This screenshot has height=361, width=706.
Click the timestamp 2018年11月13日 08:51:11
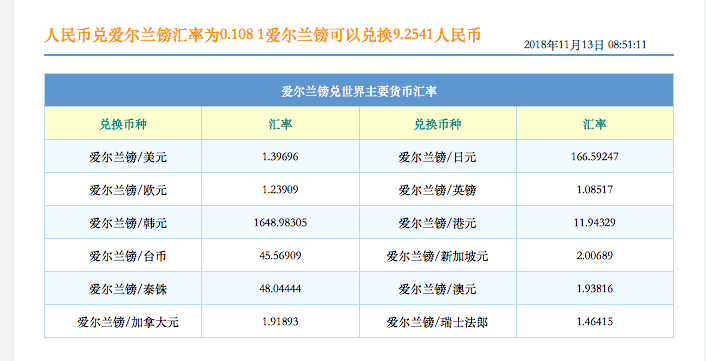pyautogui.click(x=585, y=45)
